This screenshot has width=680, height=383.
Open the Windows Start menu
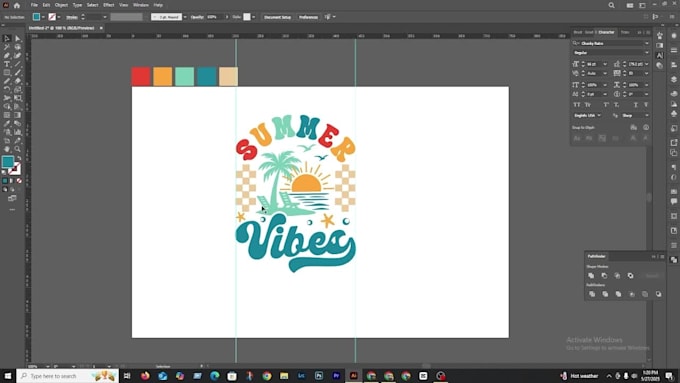point(8,376)
